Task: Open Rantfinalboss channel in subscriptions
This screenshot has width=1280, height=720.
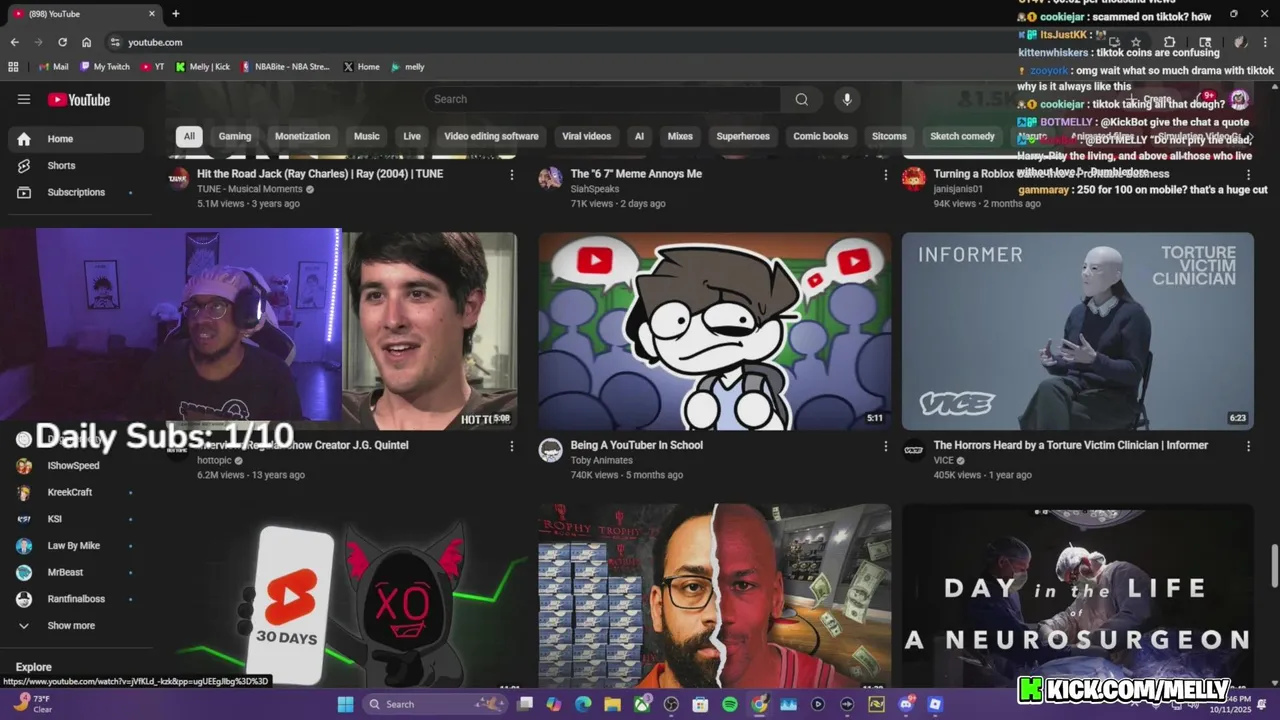Action: click(76, 599)
